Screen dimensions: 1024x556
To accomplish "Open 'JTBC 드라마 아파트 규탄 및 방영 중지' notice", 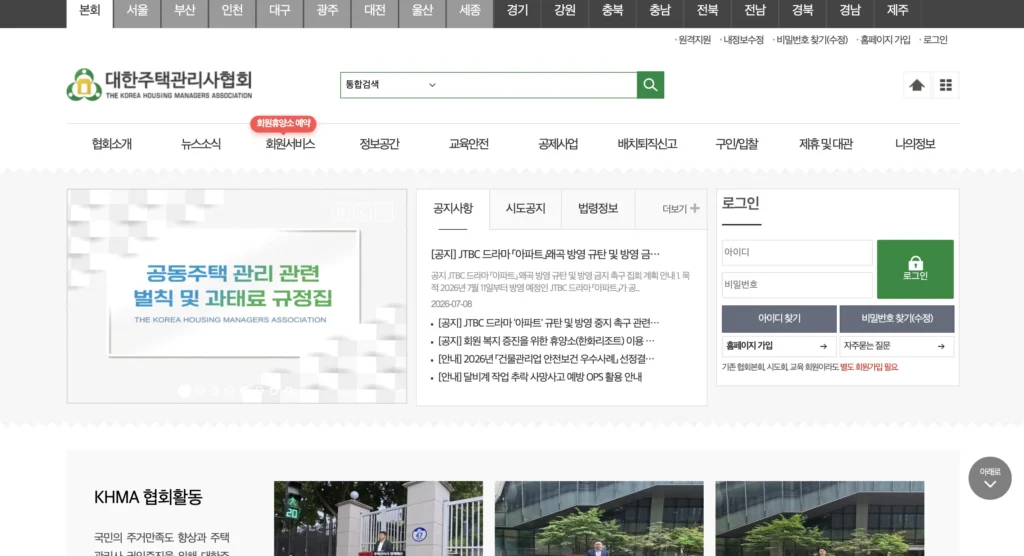I will 548,323.
